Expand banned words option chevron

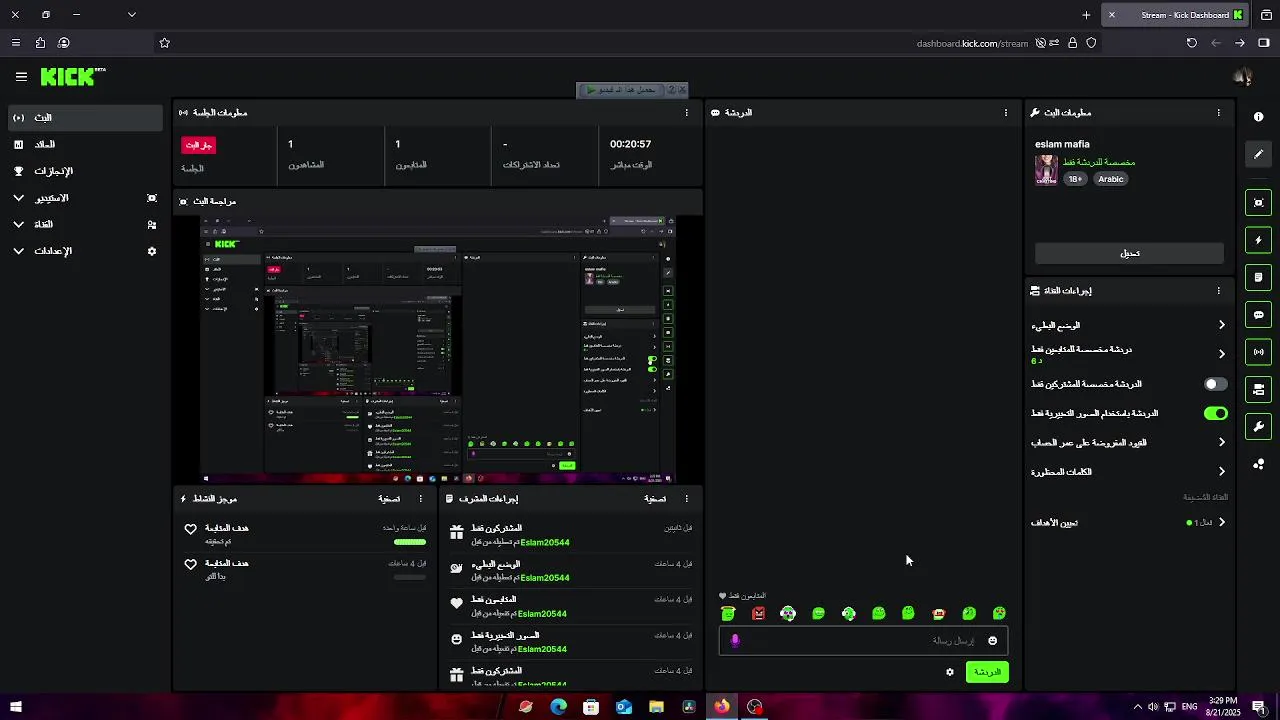1221,472
